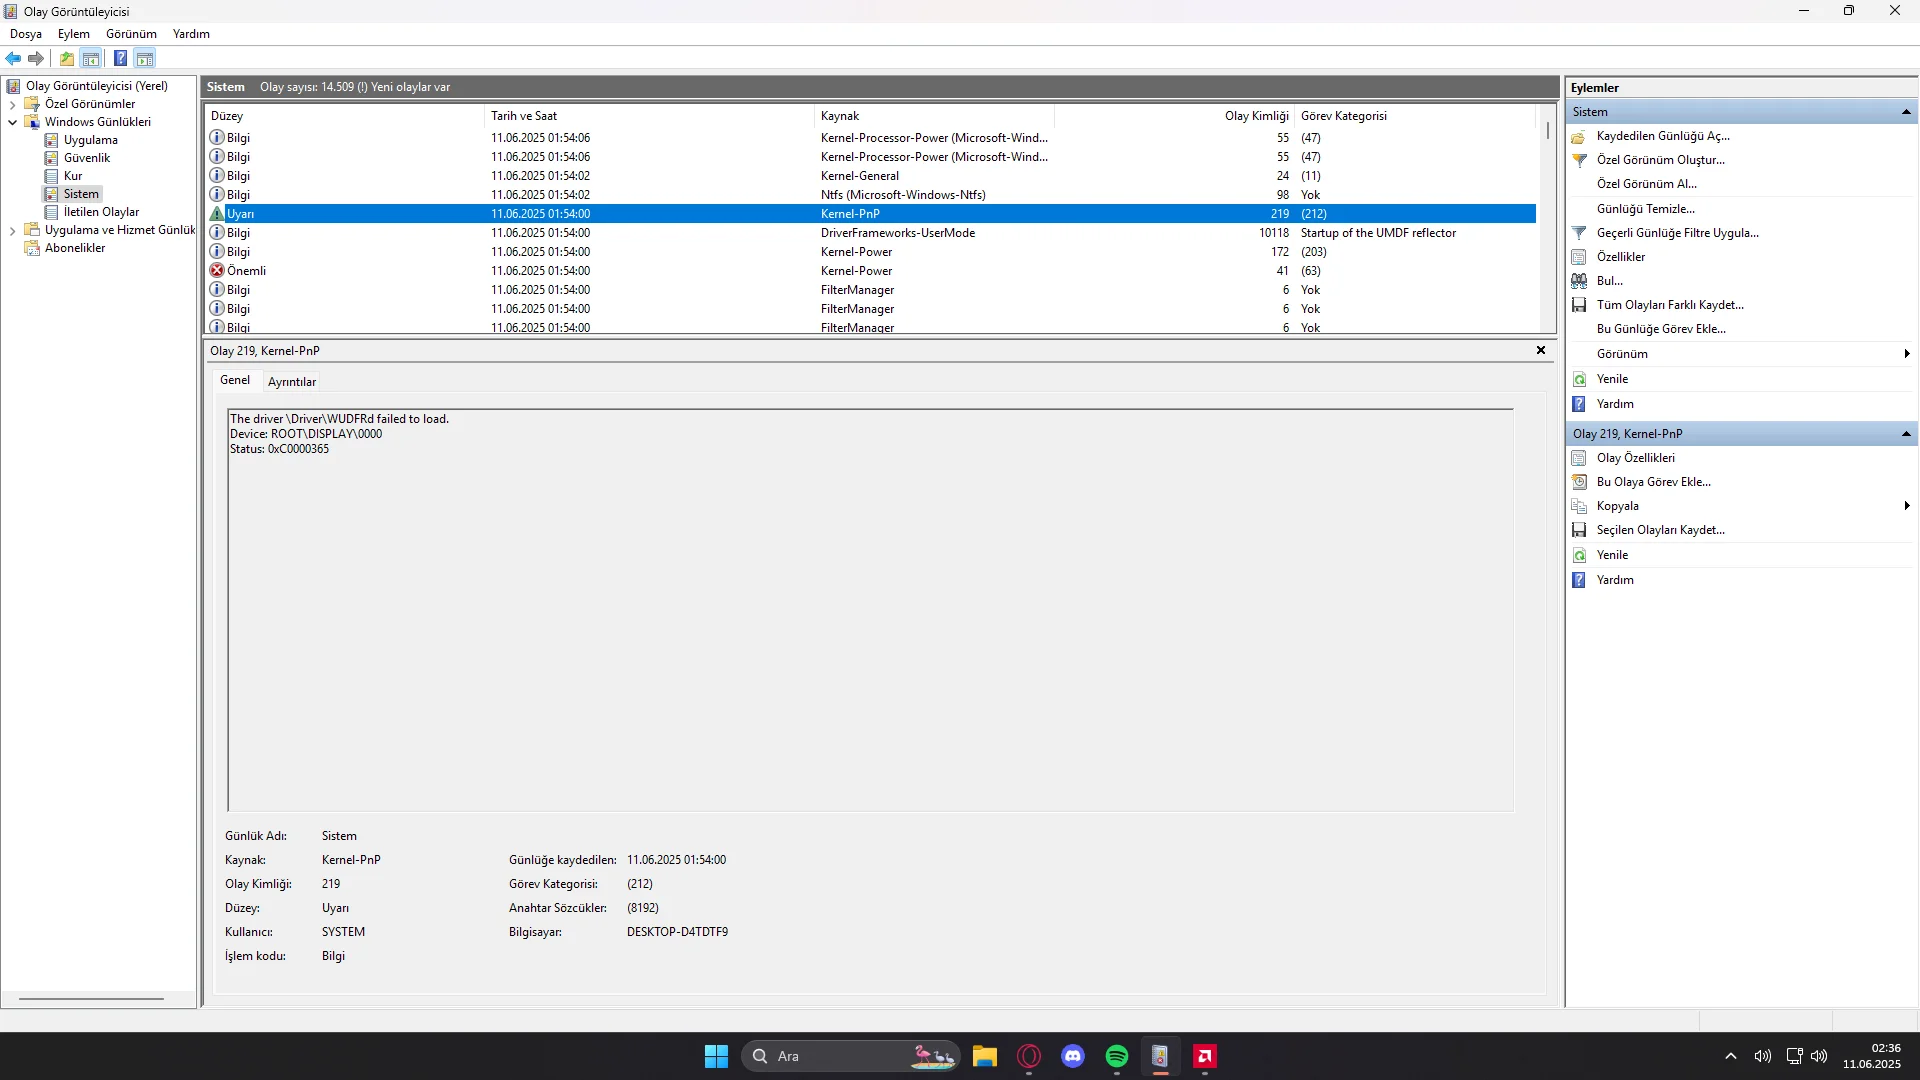
Task: Click the Özel Görünüm Oluştur filter icon
Action: (x=1579, y=160)
